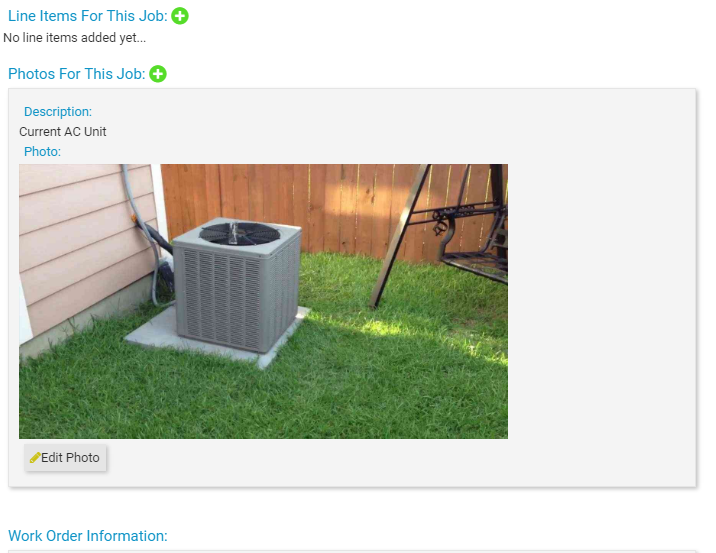Click the "Photo:" label above the image

[x=42, y=152]
